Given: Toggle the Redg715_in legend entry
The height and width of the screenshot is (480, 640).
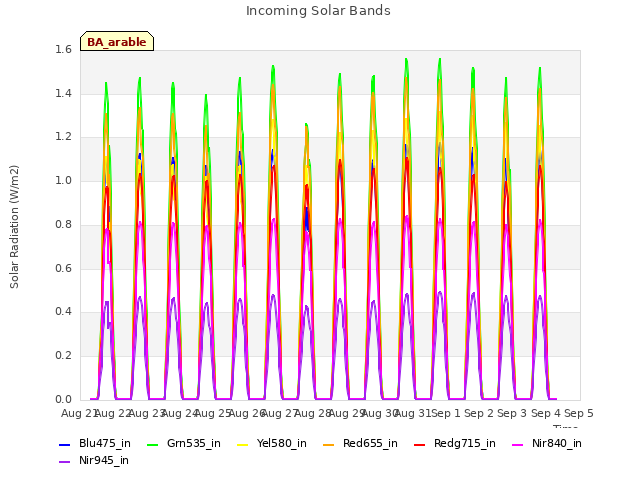Looking at the screenshot, I should click(x=455, y=444).
